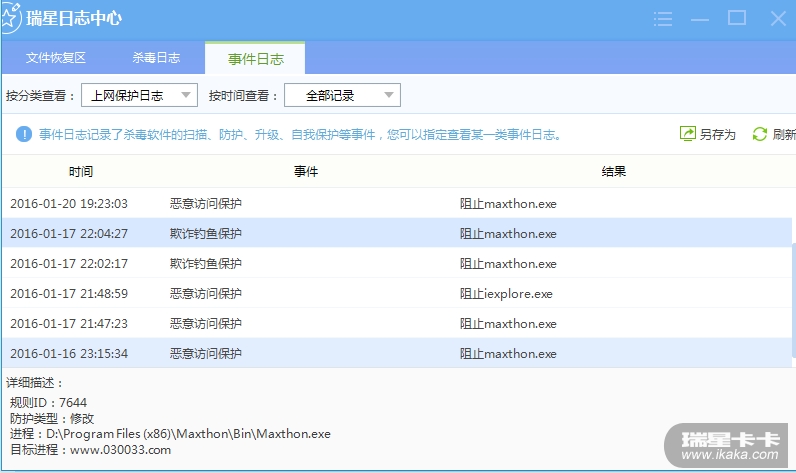Minimize the 瑞星日志中心 window
This screenshot has width=796, height=473.
click(x=700, y=19)
